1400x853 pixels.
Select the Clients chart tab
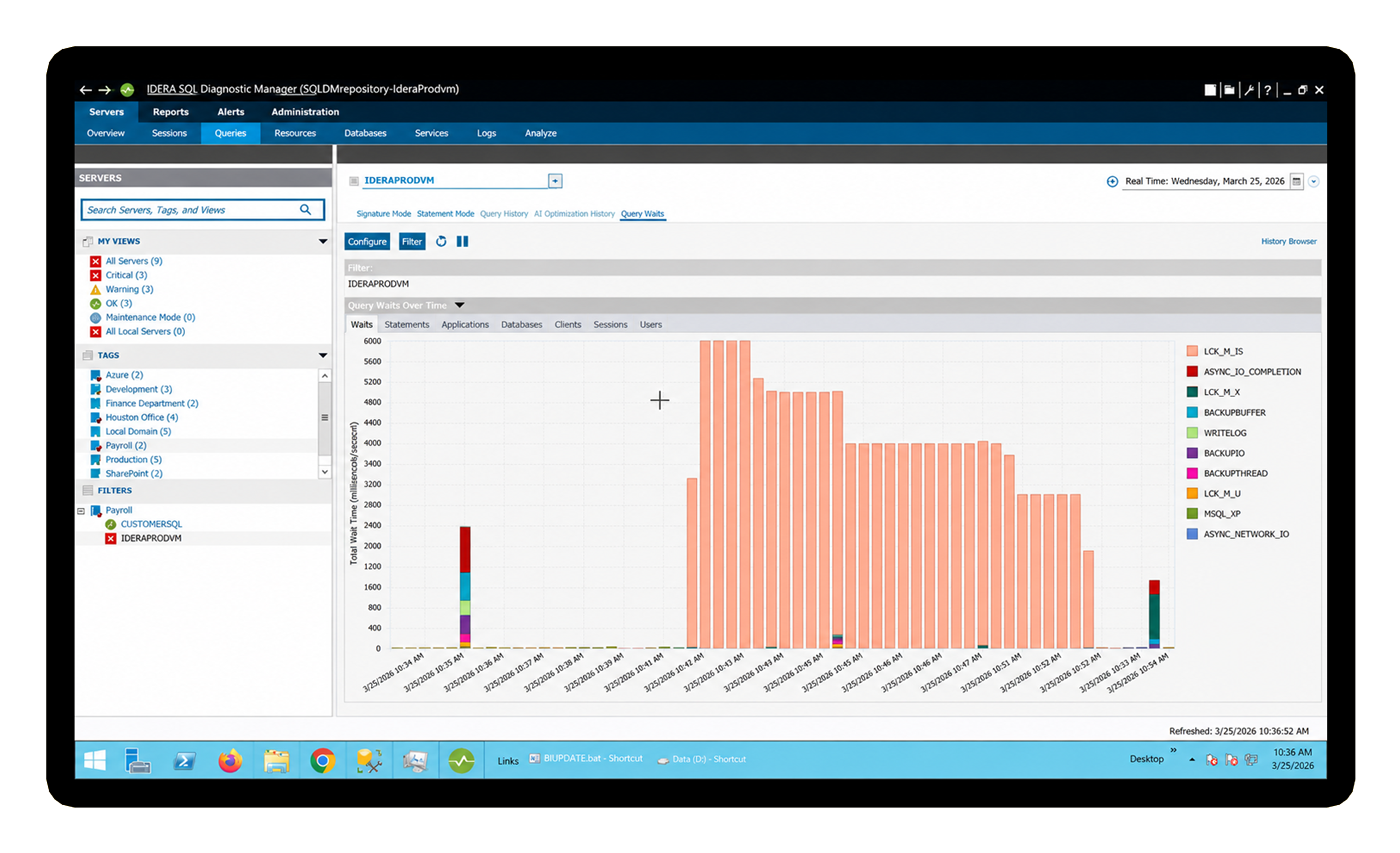(x=568, y=325)
